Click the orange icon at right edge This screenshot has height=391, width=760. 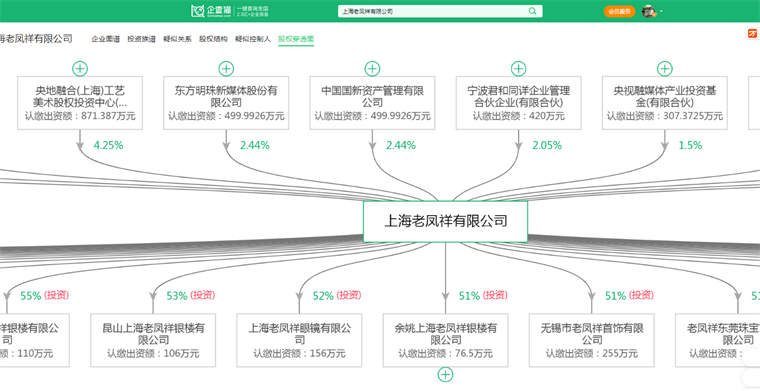tap(753, 33)
